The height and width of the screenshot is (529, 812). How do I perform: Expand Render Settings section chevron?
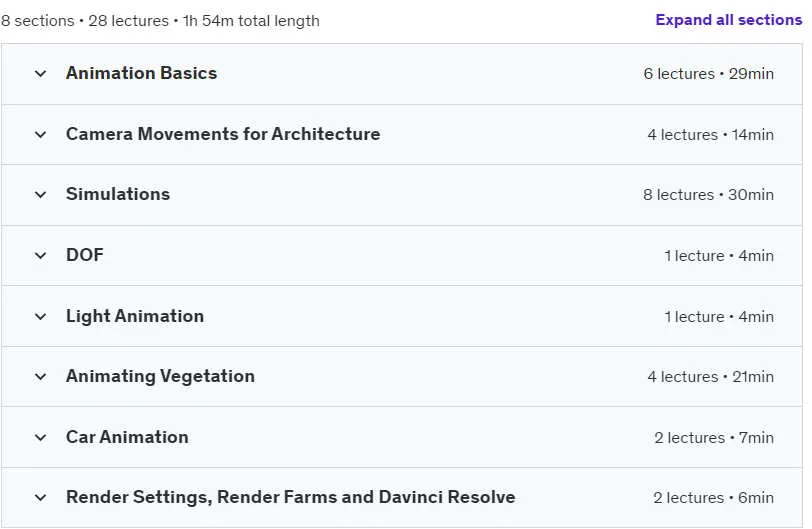(40, 498)
